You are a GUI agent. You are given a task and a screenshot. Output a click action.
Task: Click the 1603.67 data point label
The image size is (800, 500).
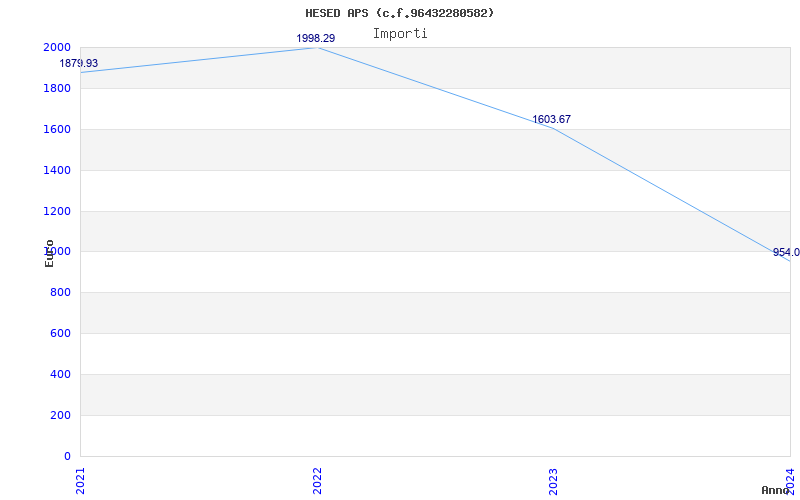click(x=551, y=119)
